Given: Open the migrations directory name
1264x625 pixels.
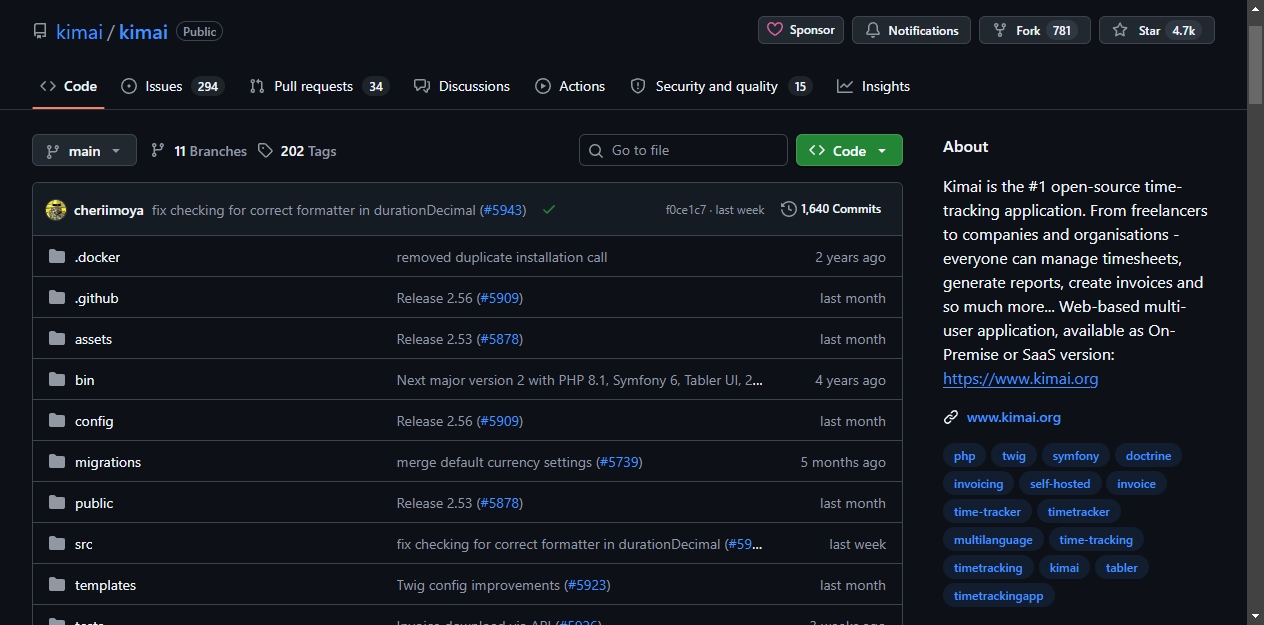Looking at the screenshot, I should pos(108,462).
